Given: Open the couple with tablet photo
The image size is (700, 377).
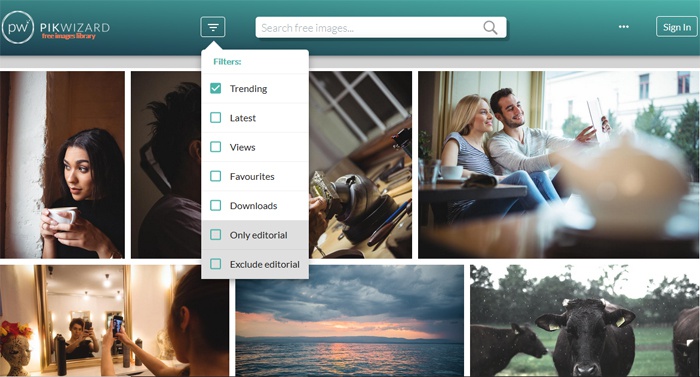Looking at the screenshot, I should (558, 165).
